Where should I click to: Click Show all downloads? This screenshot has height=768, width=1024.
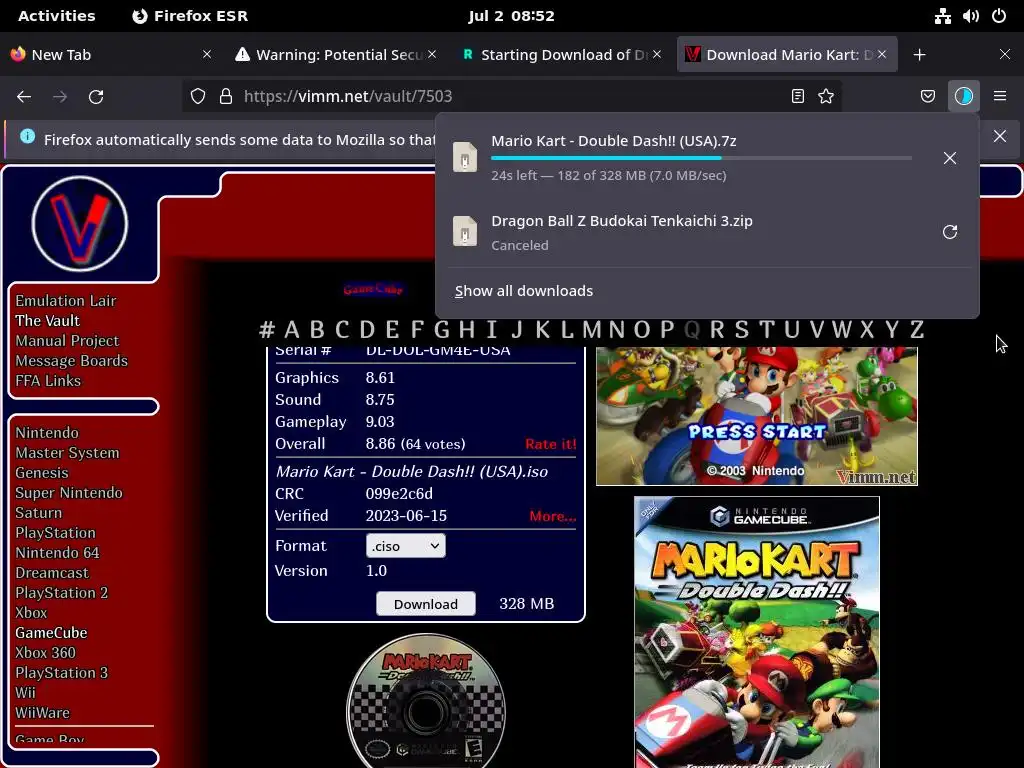524,291
